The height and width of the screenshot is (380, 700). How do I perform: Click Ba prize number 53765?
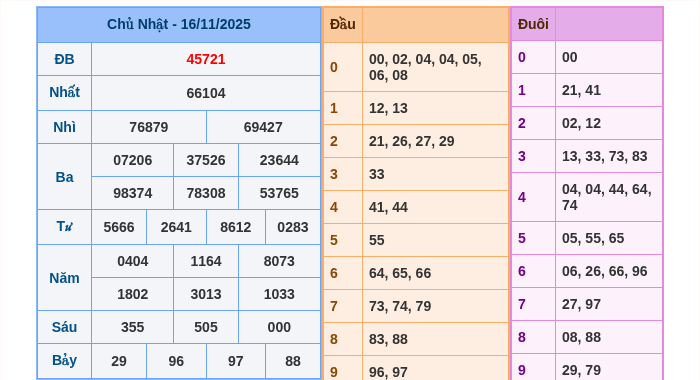click(279, 193)
